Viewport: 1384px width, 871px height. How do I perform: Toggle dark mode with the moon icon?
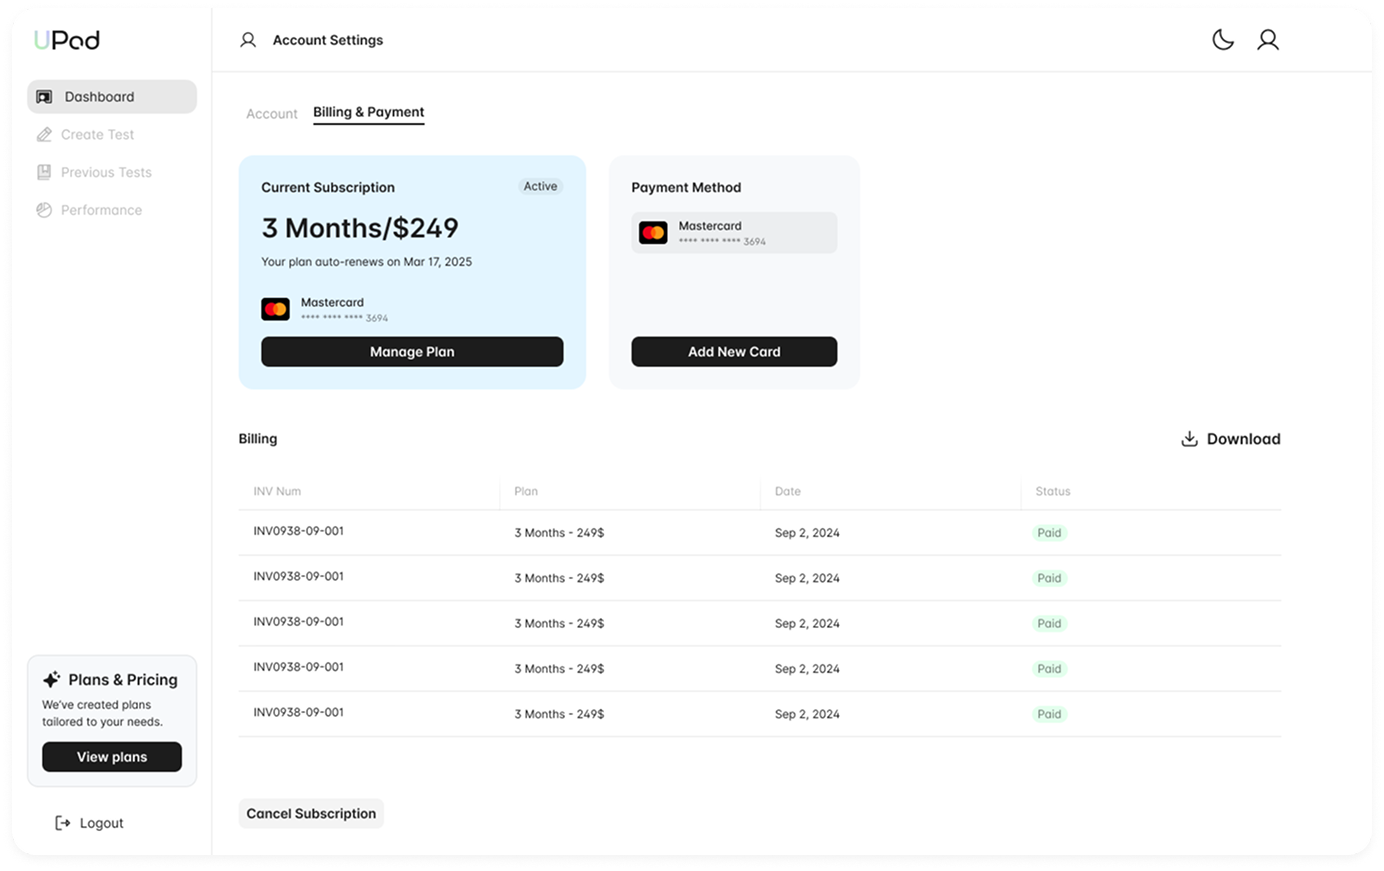tap(1222, 39)
